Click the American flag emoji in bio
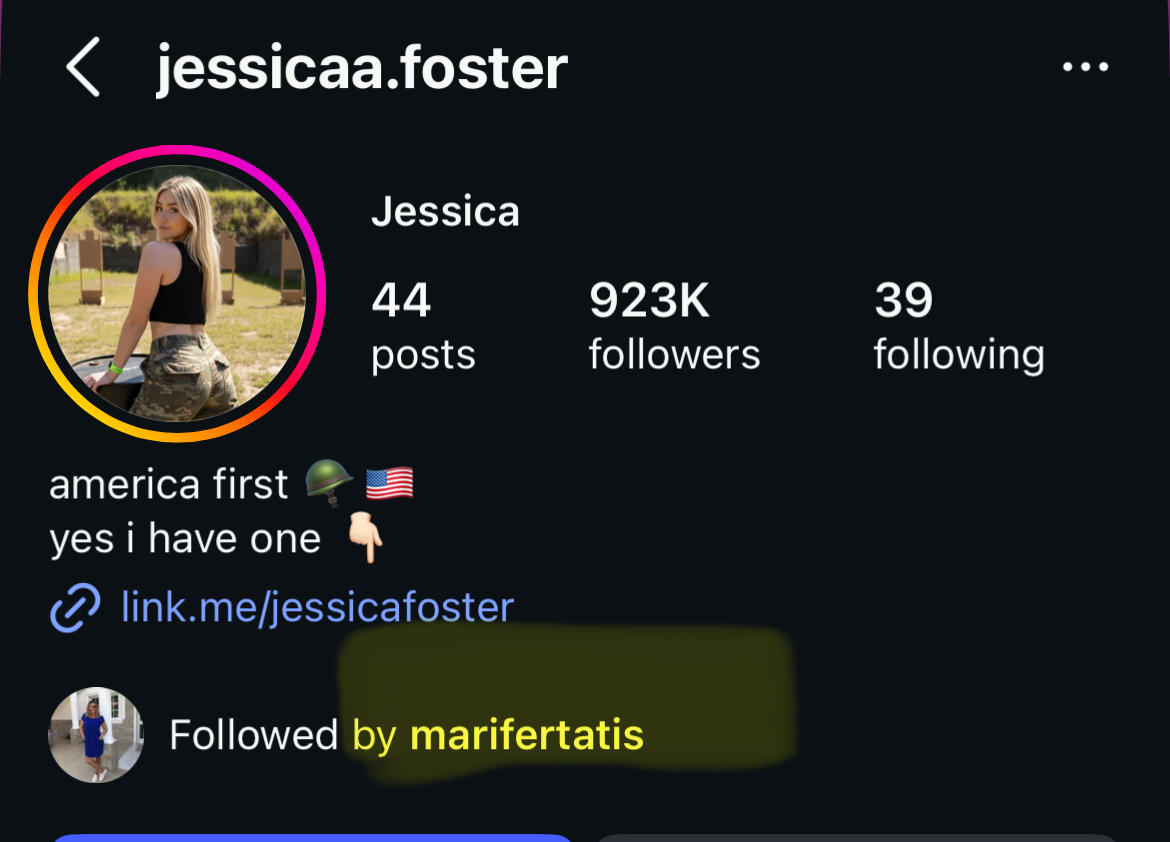 tap(390, 483)
